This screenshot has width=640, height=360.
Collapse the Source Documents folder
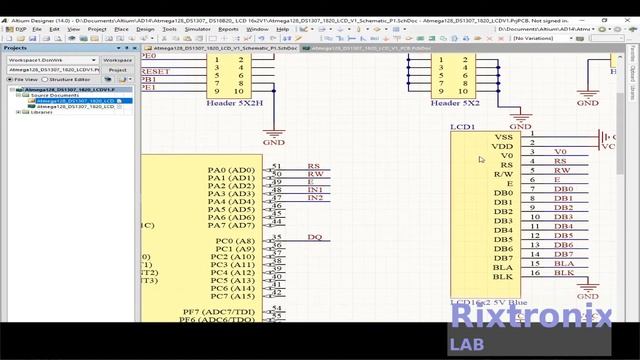pyautogui.click(x=18, y=95)
